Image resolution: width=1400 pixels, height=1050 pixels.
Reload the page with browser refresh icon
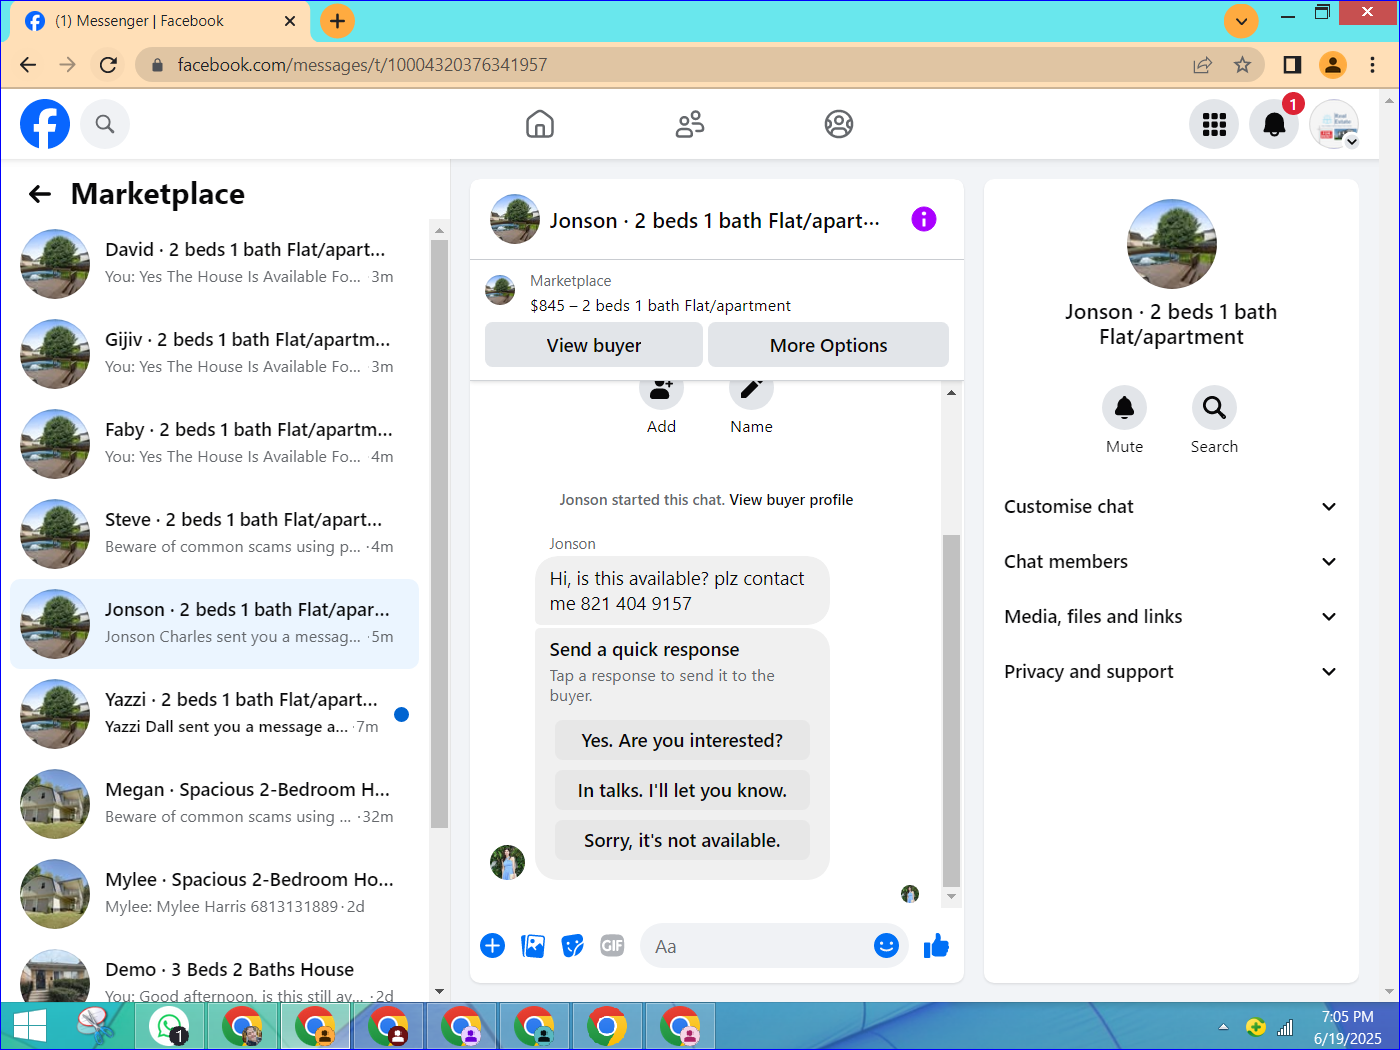click(108, 65)
